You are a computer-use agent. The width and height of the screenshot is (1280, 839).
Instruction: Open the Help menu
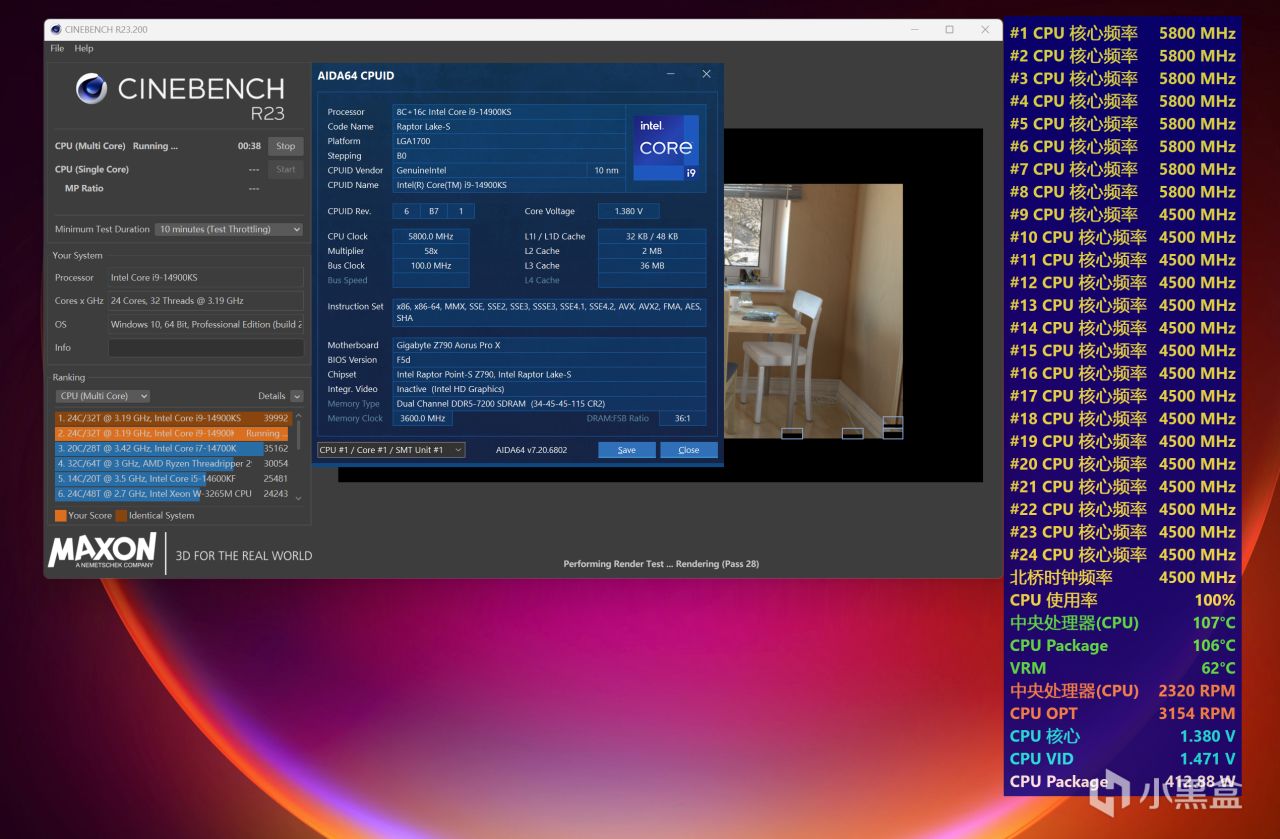click(x=84, y=48)
